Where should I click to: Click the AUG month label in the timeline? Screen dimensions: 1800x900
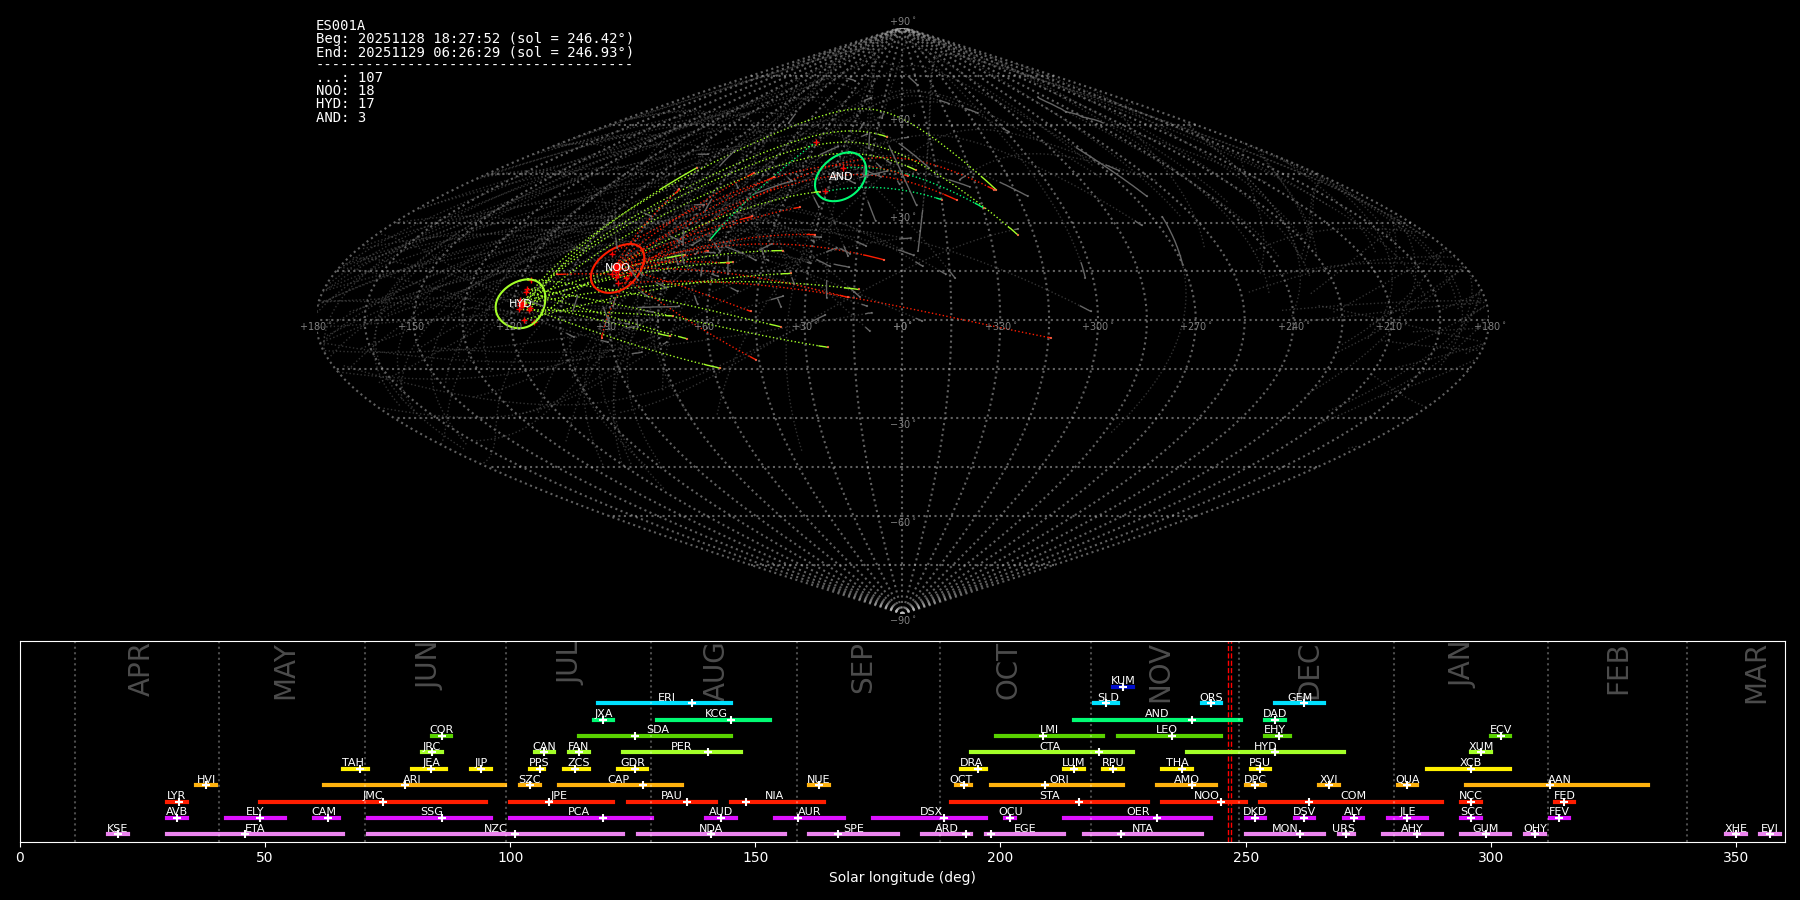coord(714,672)
